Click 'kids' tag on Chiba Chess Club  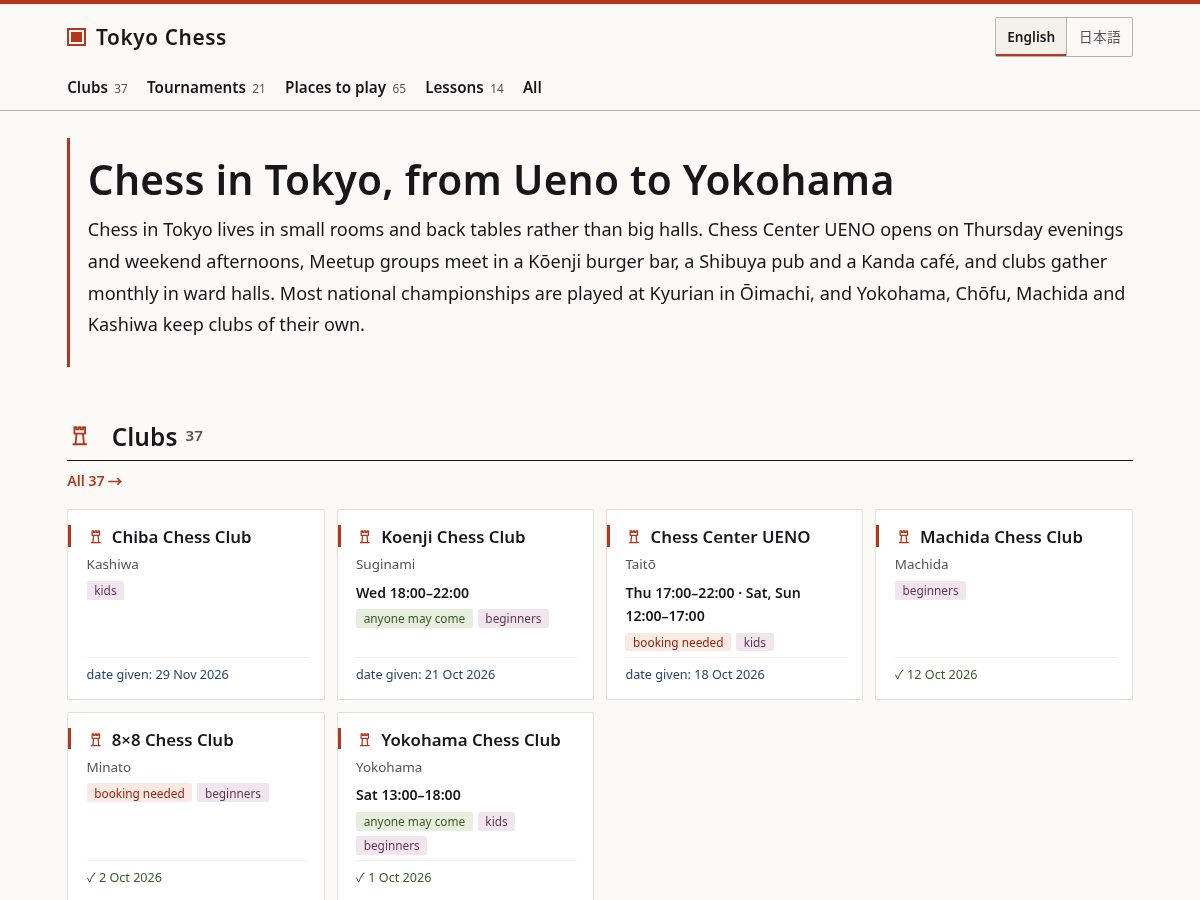(x=105, y=591)
